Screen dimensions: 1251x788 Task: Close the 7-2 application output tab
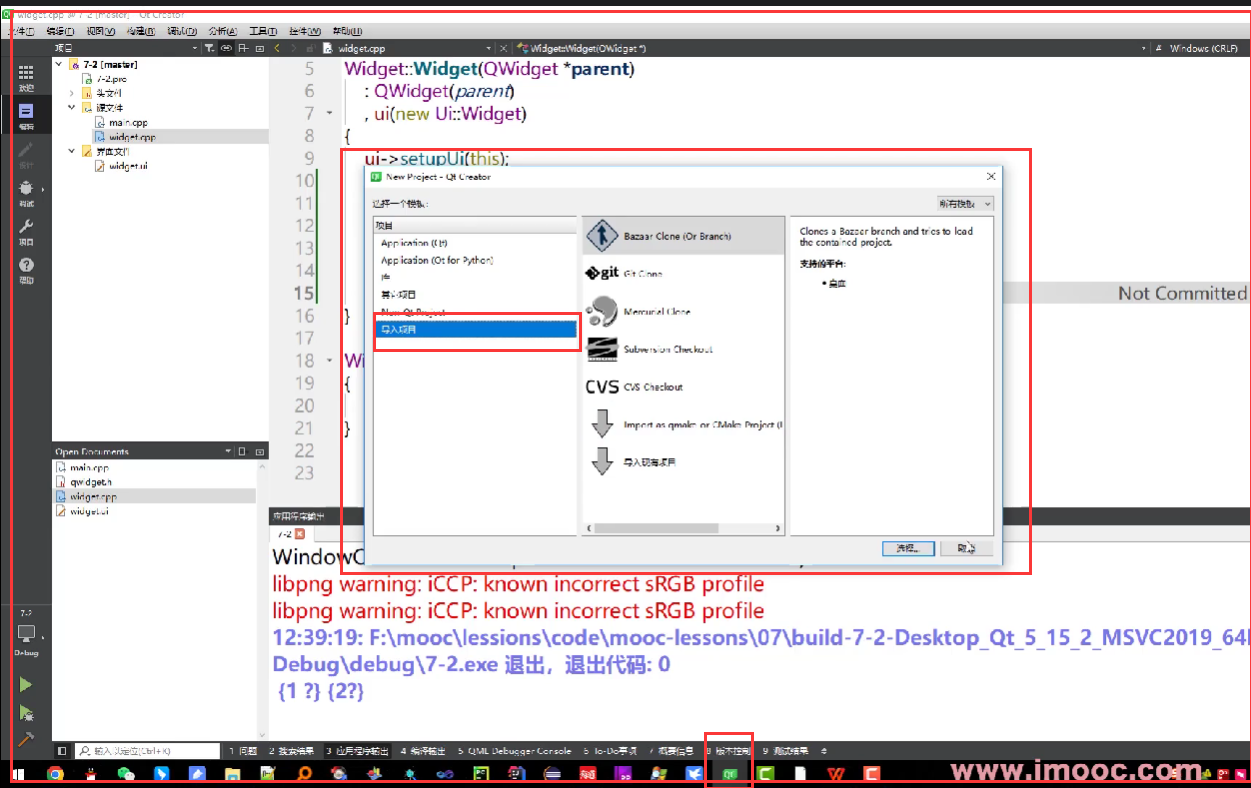coord(299,535)
